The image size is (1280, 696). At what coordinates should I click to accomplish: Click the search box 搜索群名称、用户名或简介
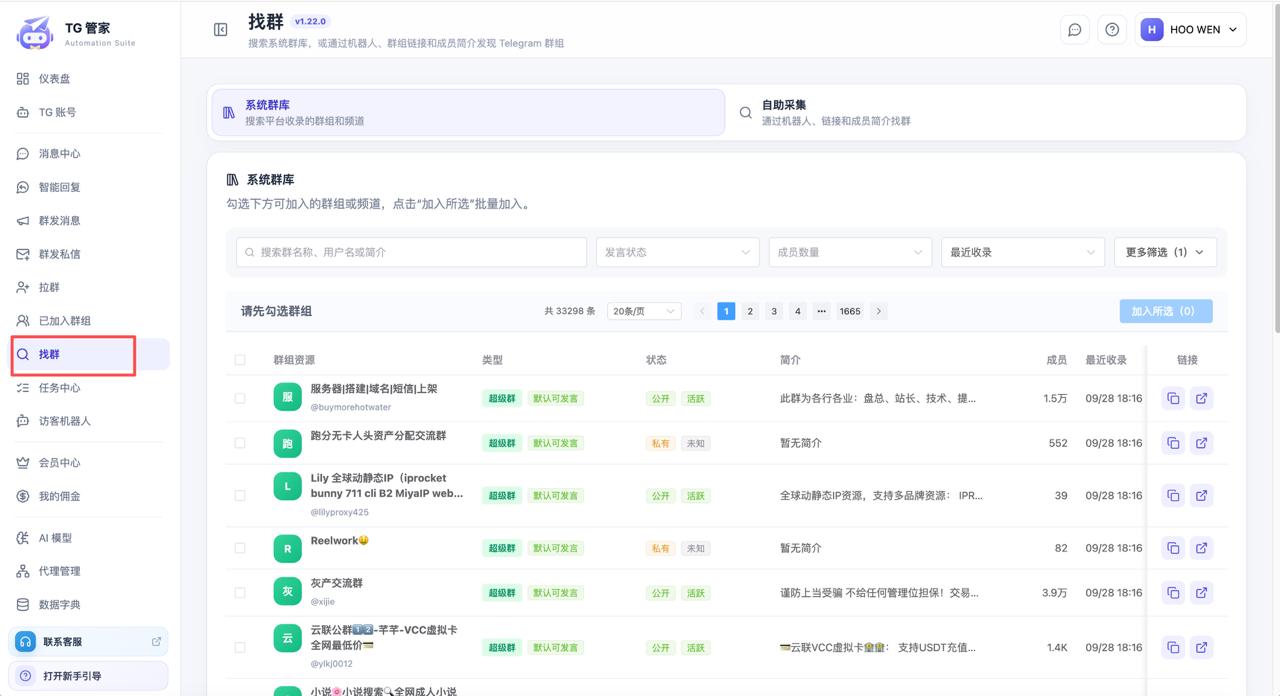click(x=412, y=252)
